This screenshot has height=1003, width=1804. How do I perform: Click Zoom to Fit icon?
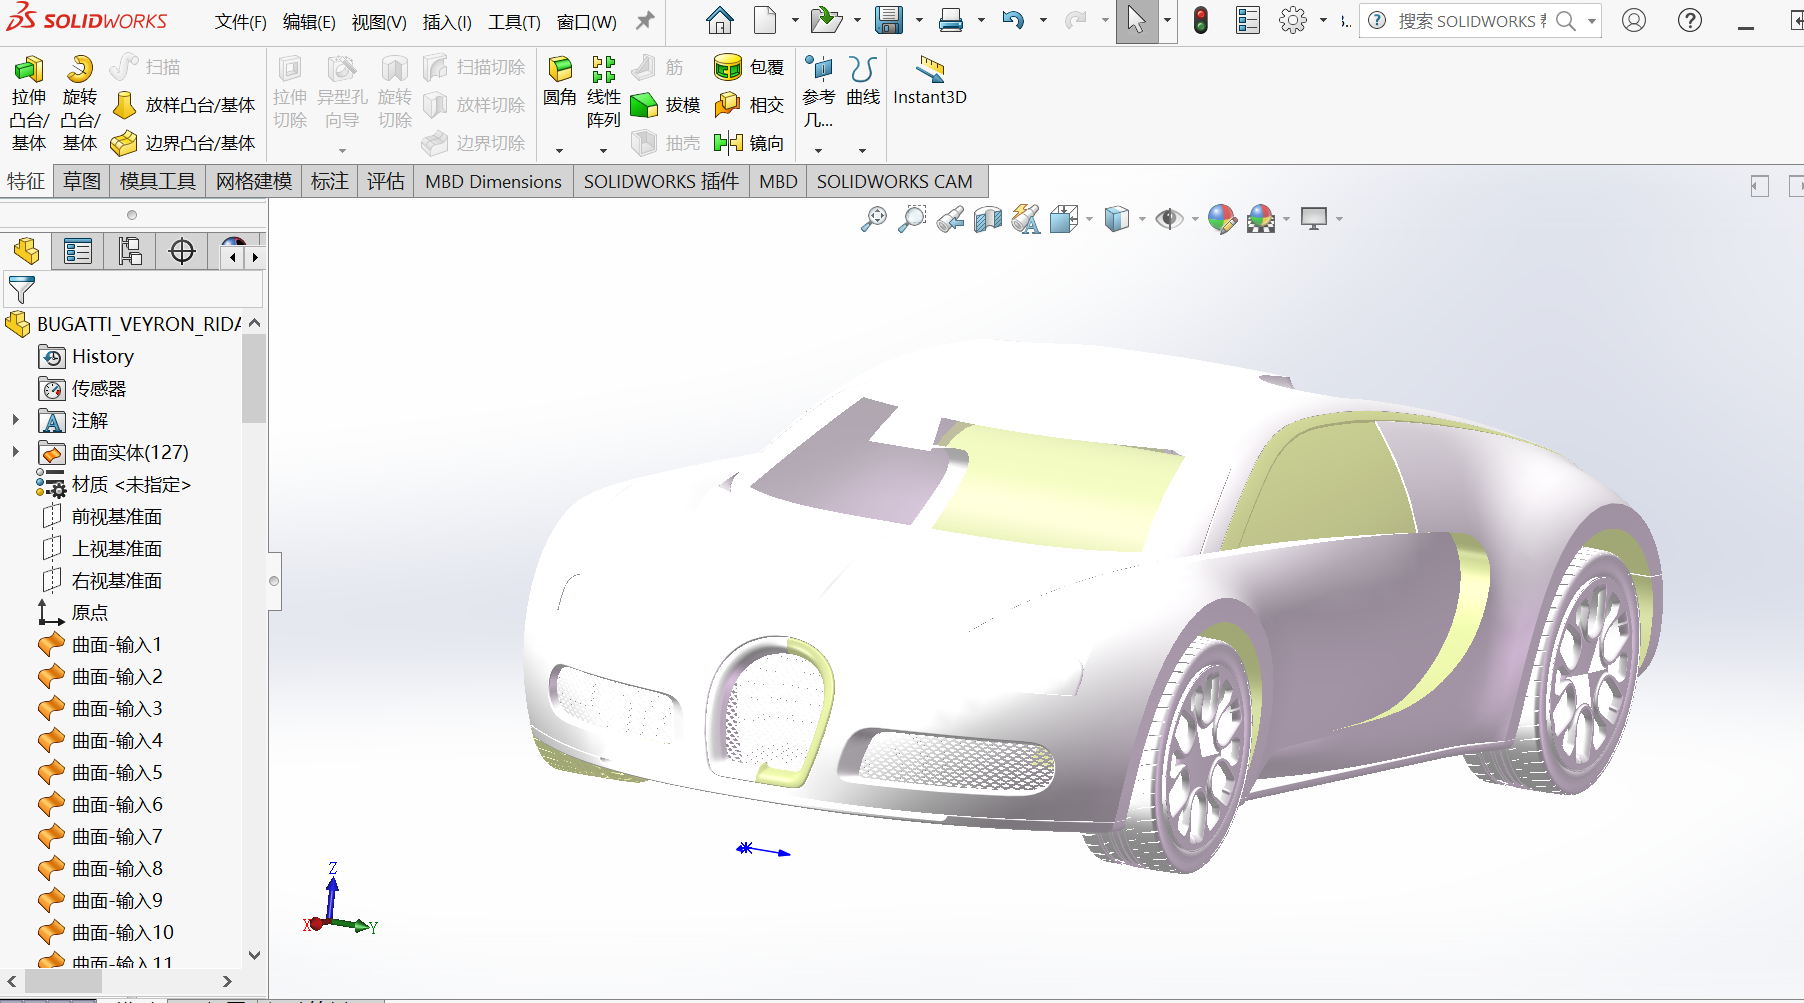pyautogui.click(x=874, y=219)
